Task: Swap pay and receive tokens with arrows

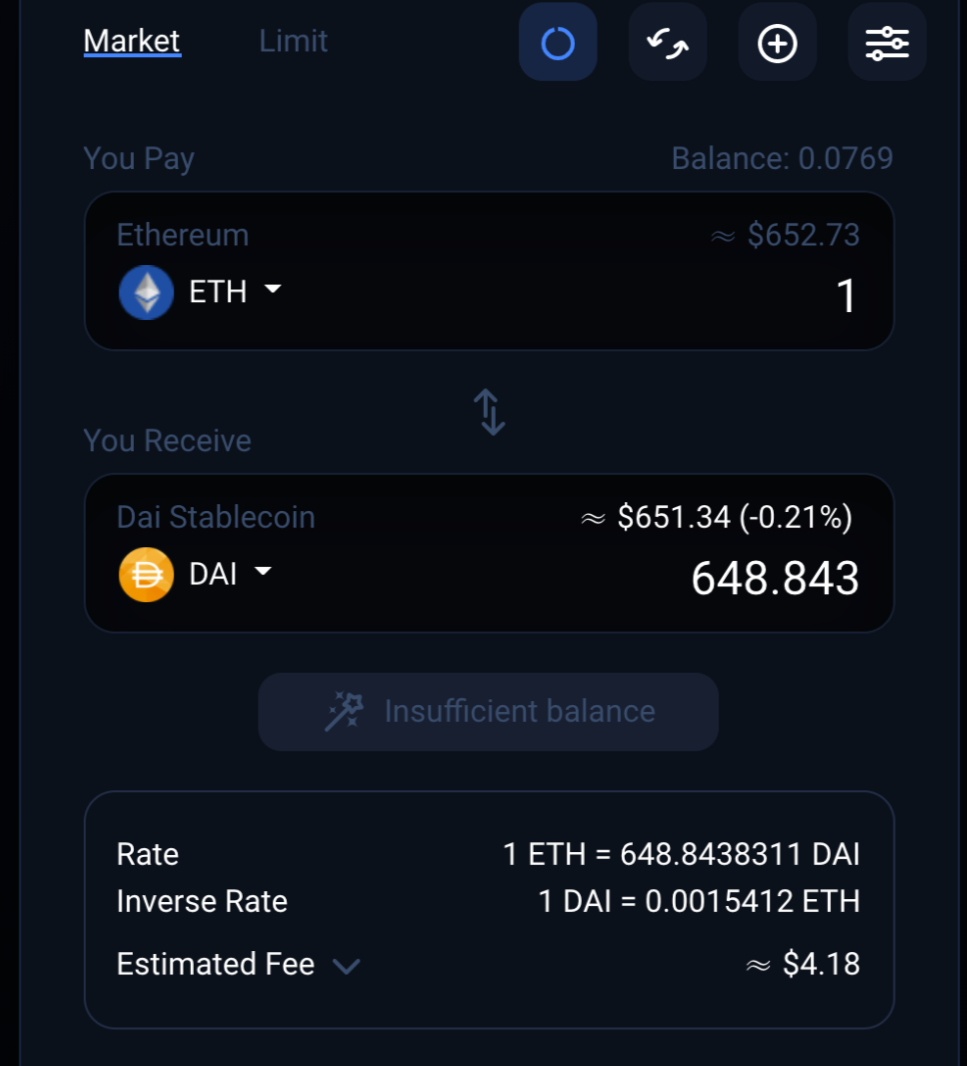Action: coord(489,412)
